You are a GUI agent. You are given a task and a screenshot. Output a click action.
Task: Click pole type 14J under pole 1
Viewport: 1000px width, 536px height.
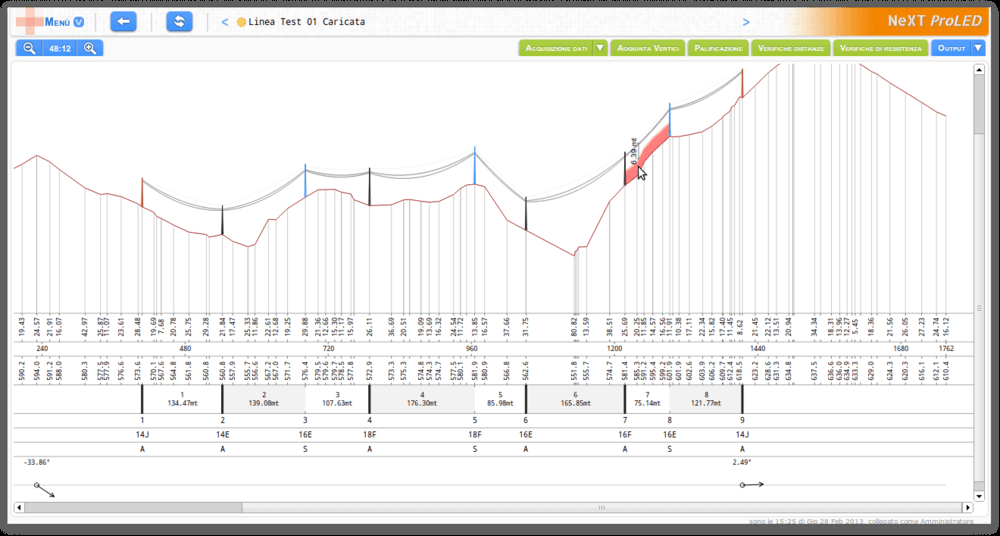click(142, 435)
